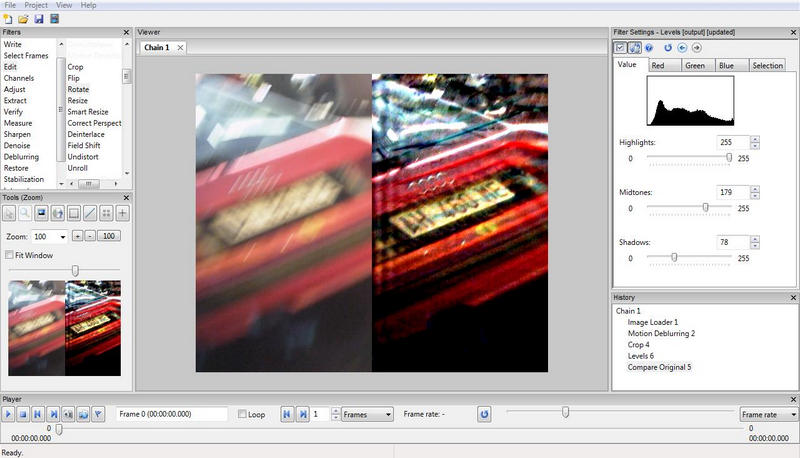This screenshot has height=458, width=800.
Task: Select the arrow pointer tool in Tools panel
Action: click(9, 213)
